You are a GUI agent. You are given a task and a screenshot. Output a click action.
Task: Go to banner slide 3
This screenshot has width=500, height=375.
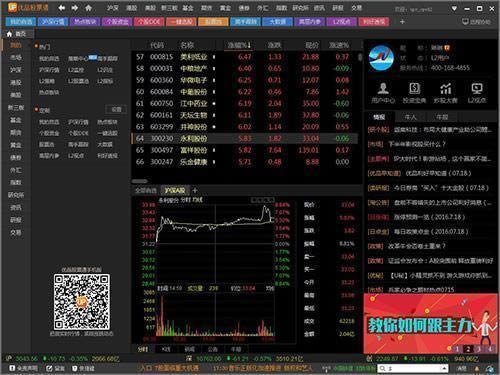479,349
